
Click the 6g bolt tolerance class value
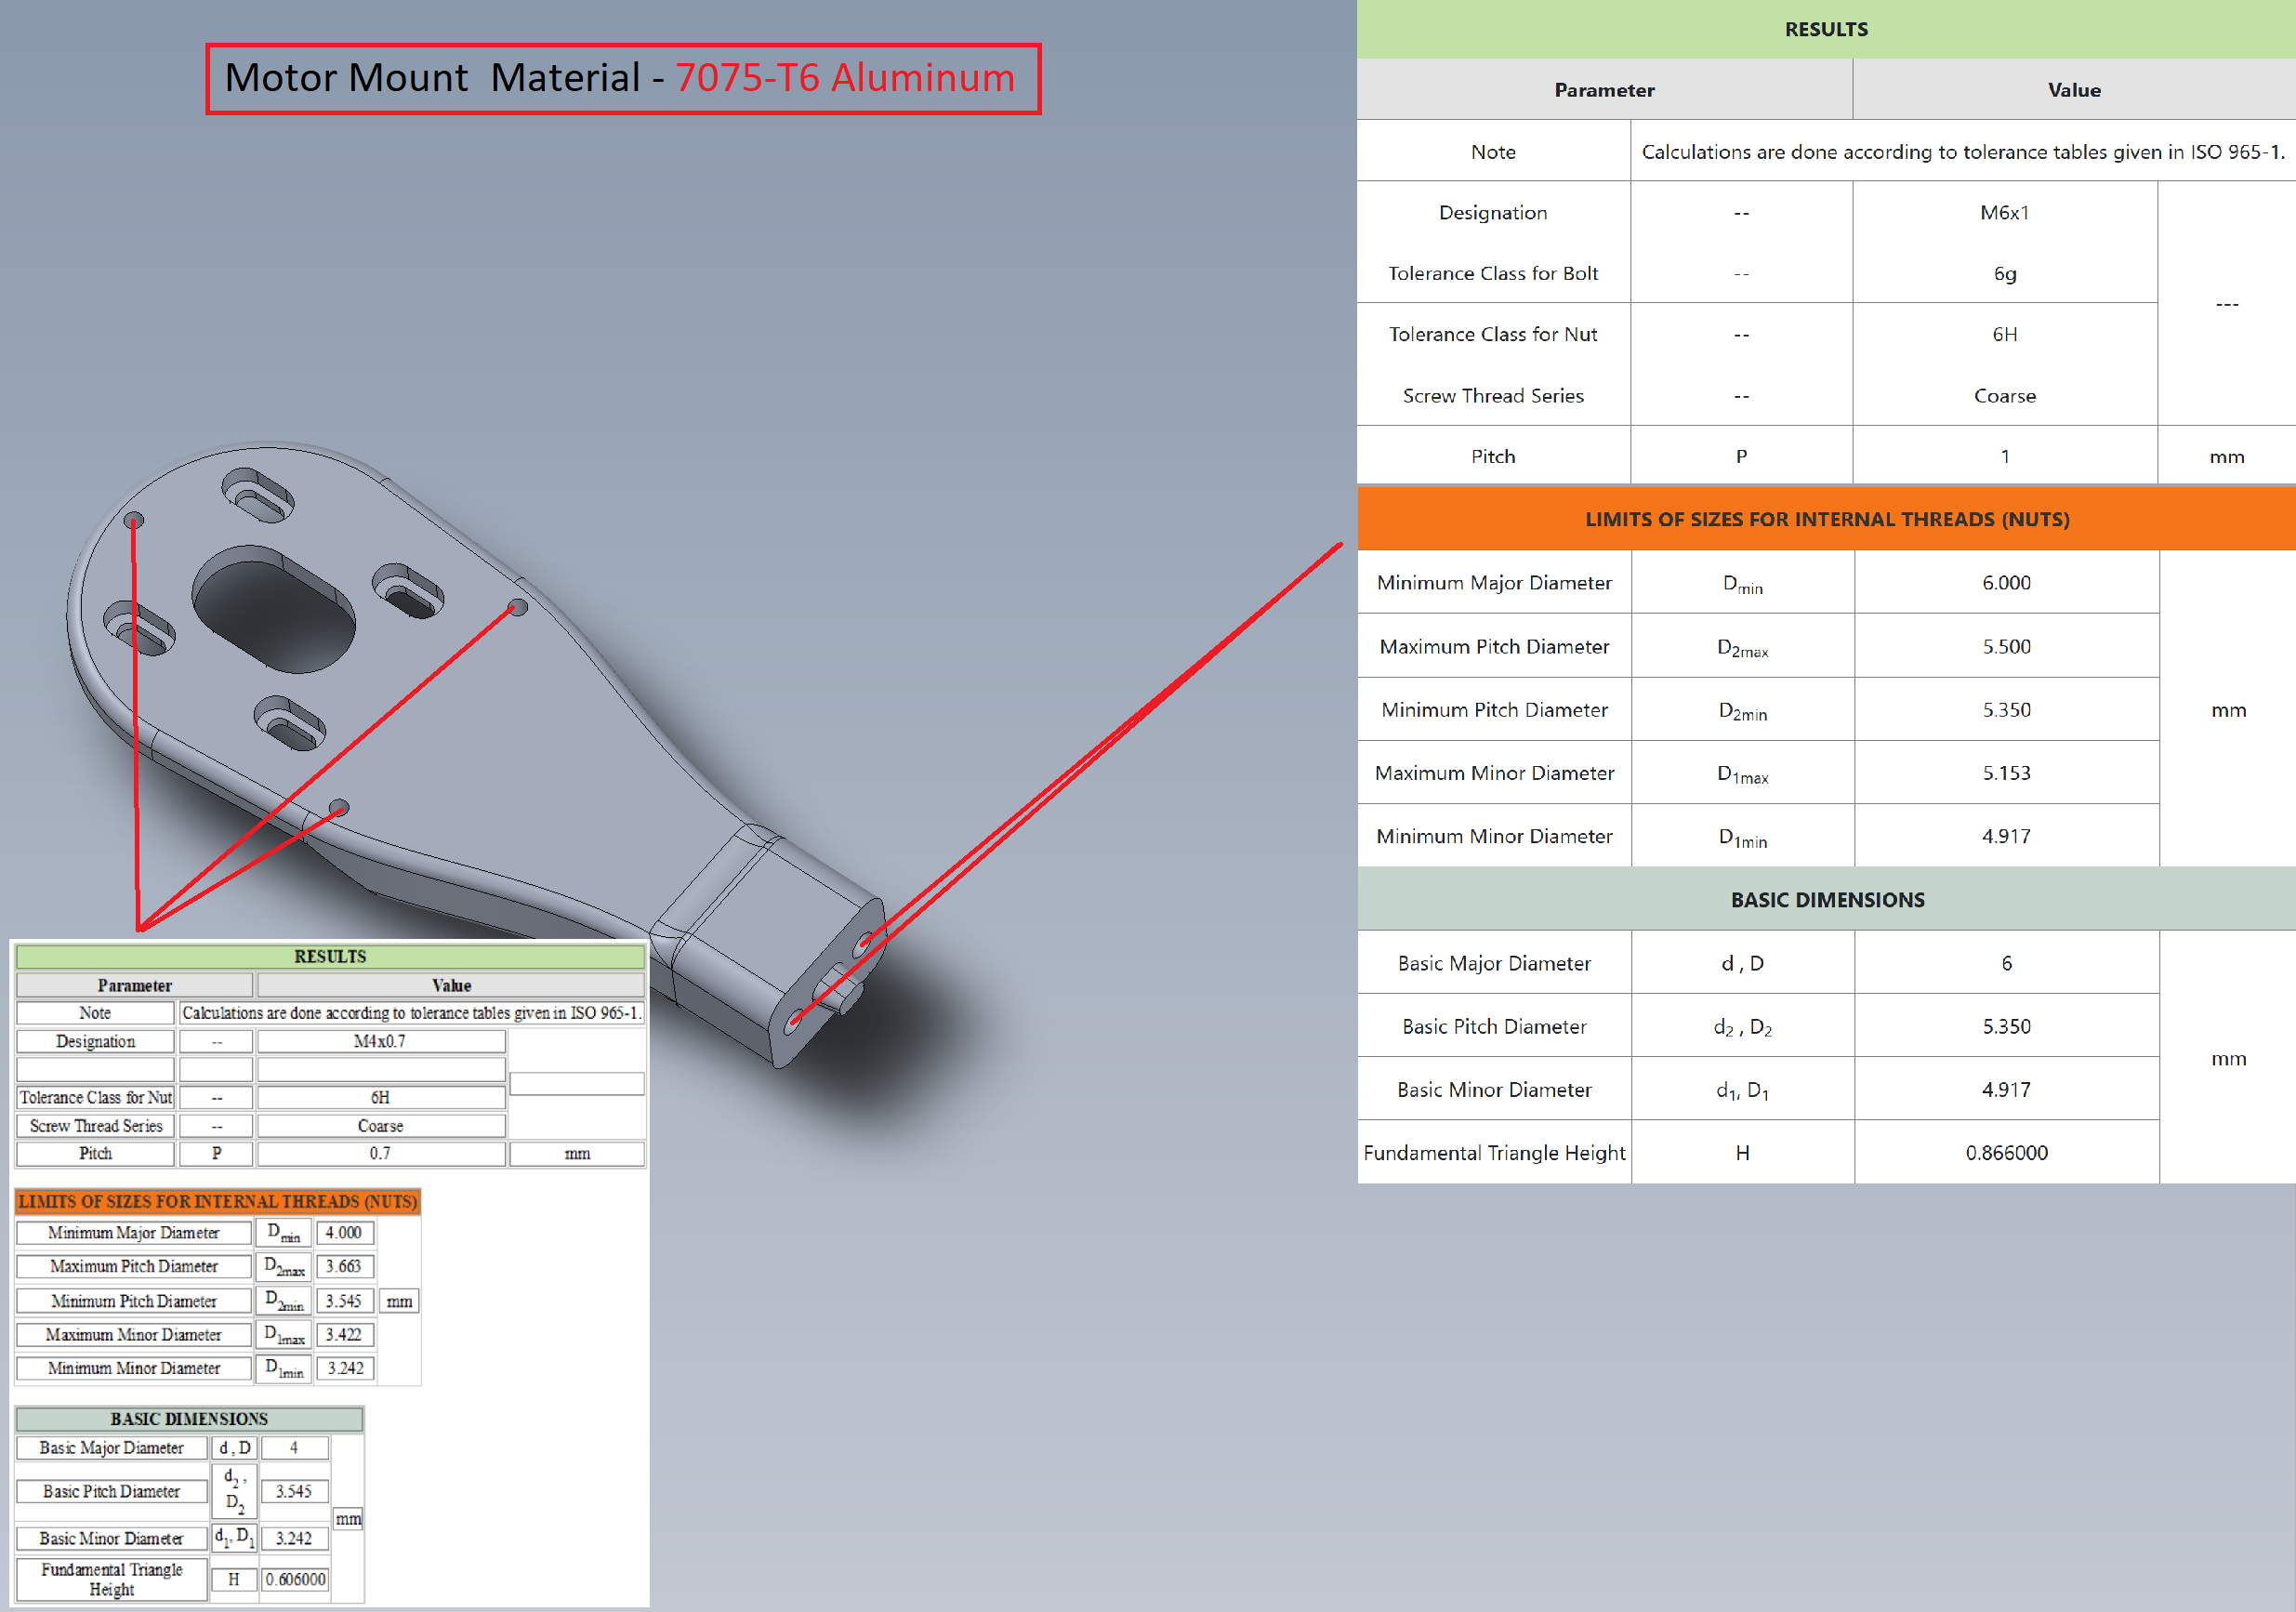2004,273
